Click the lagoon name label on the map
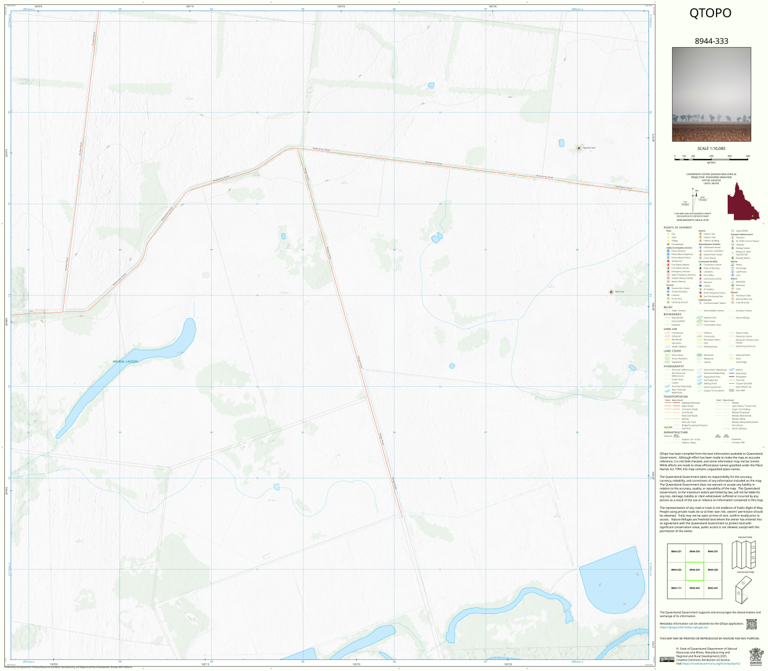The image size is (768, 671). pos(125,361)
